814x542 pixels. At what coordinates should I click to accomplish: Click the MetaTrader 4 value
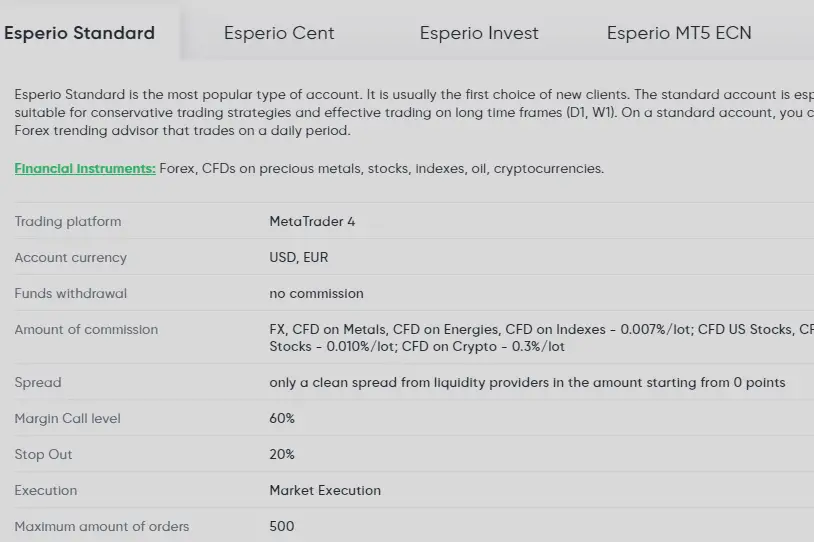point(312,221)
